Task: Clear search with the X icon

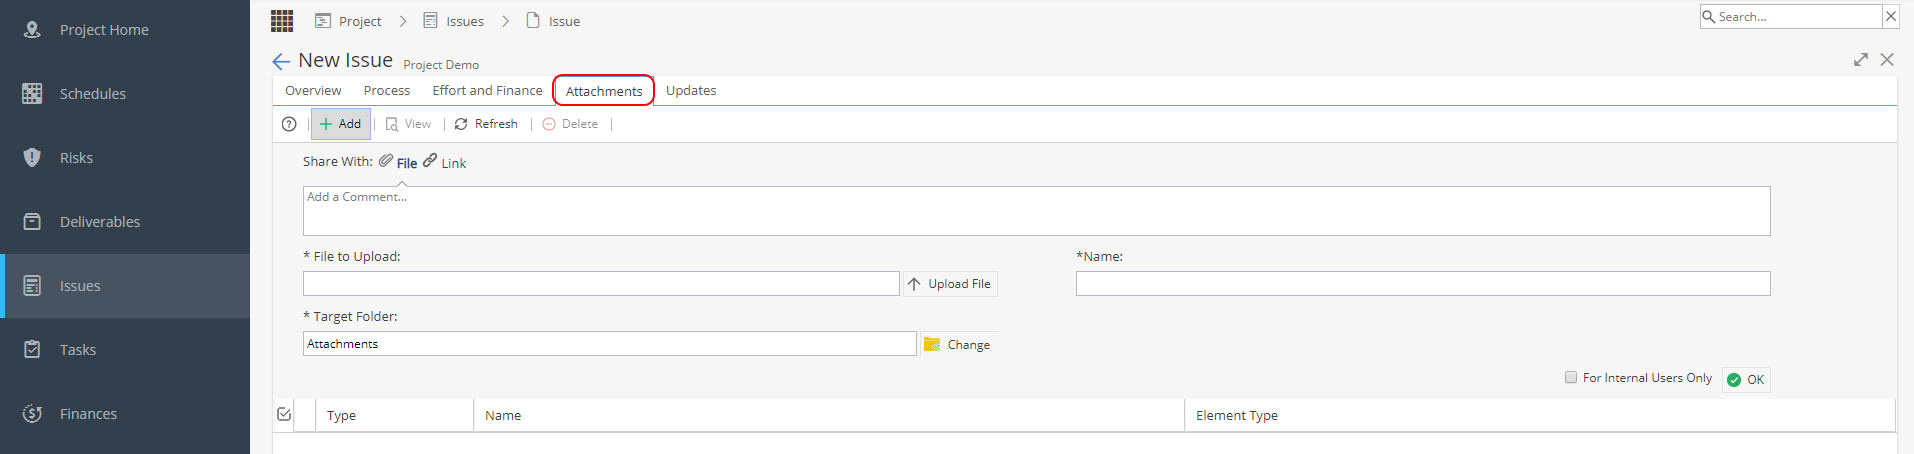Action: (x=1890, y=17)
